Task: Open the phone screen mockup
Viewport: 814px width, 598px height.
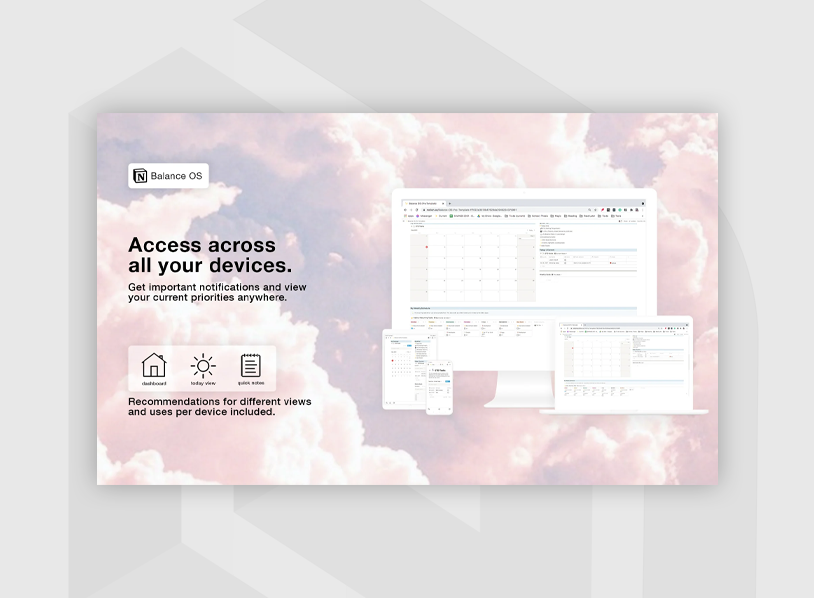Action: click(439, 389)
